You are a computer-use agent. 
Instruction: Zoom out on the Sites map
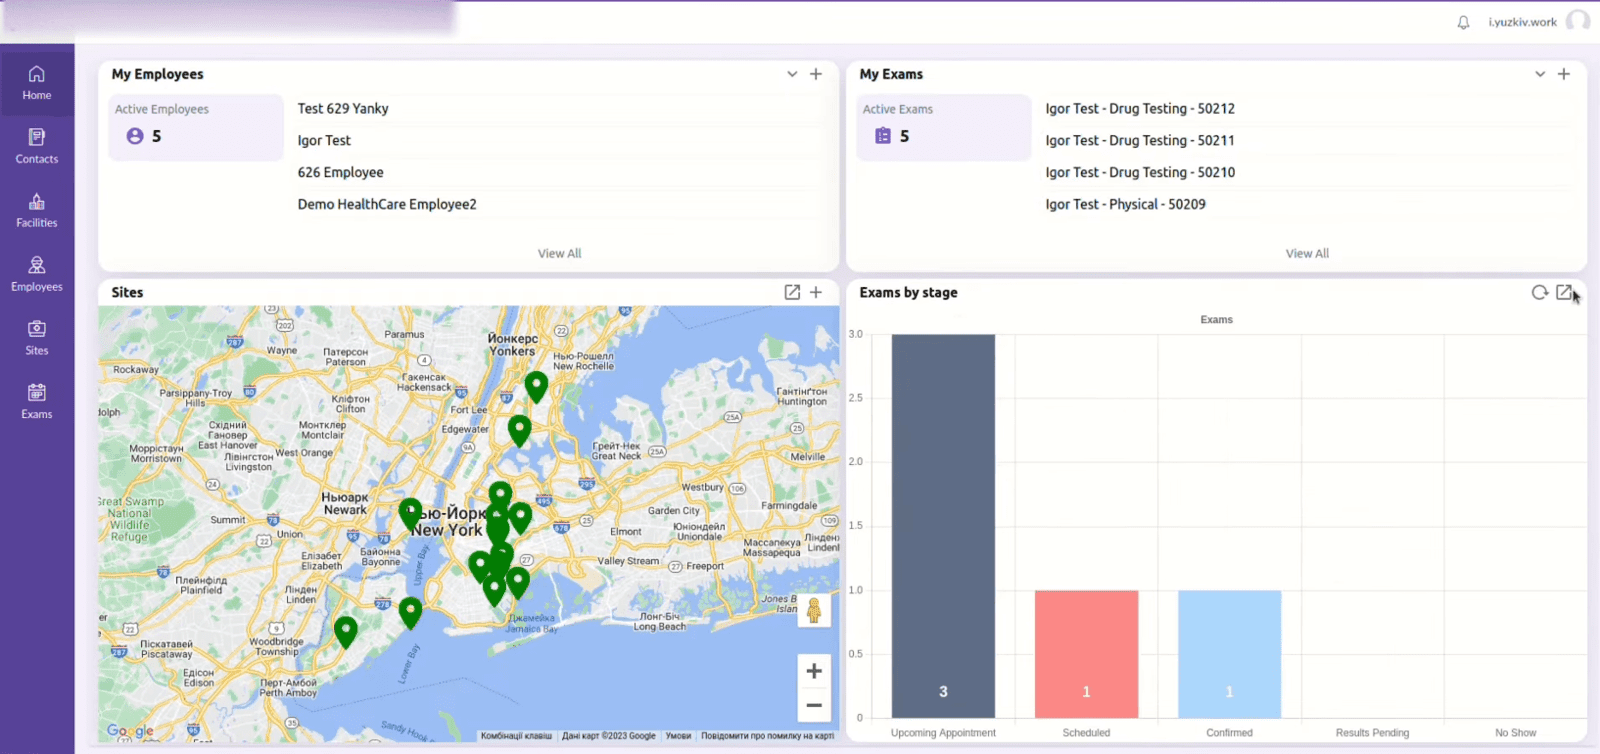point(814,705)
